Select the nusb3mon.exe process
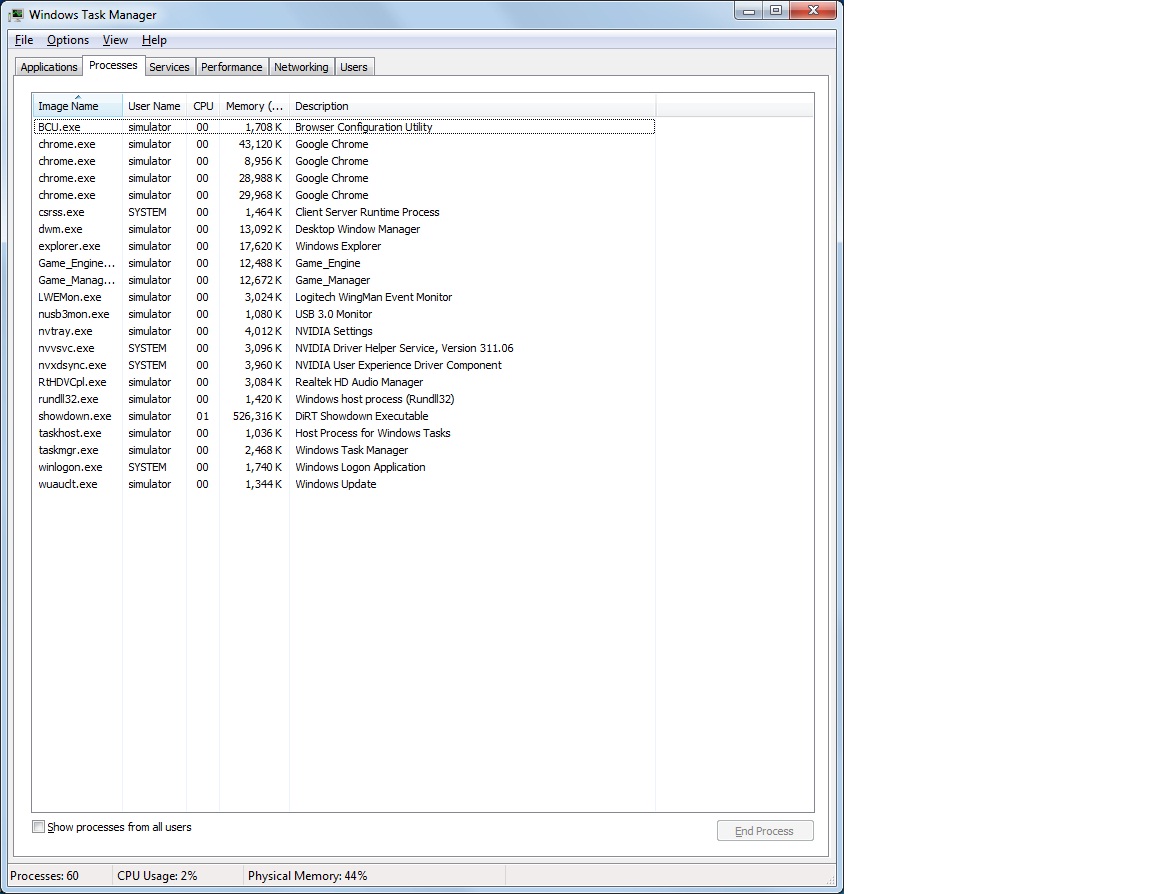This screenshot has width=1152, height=894. 344,314
